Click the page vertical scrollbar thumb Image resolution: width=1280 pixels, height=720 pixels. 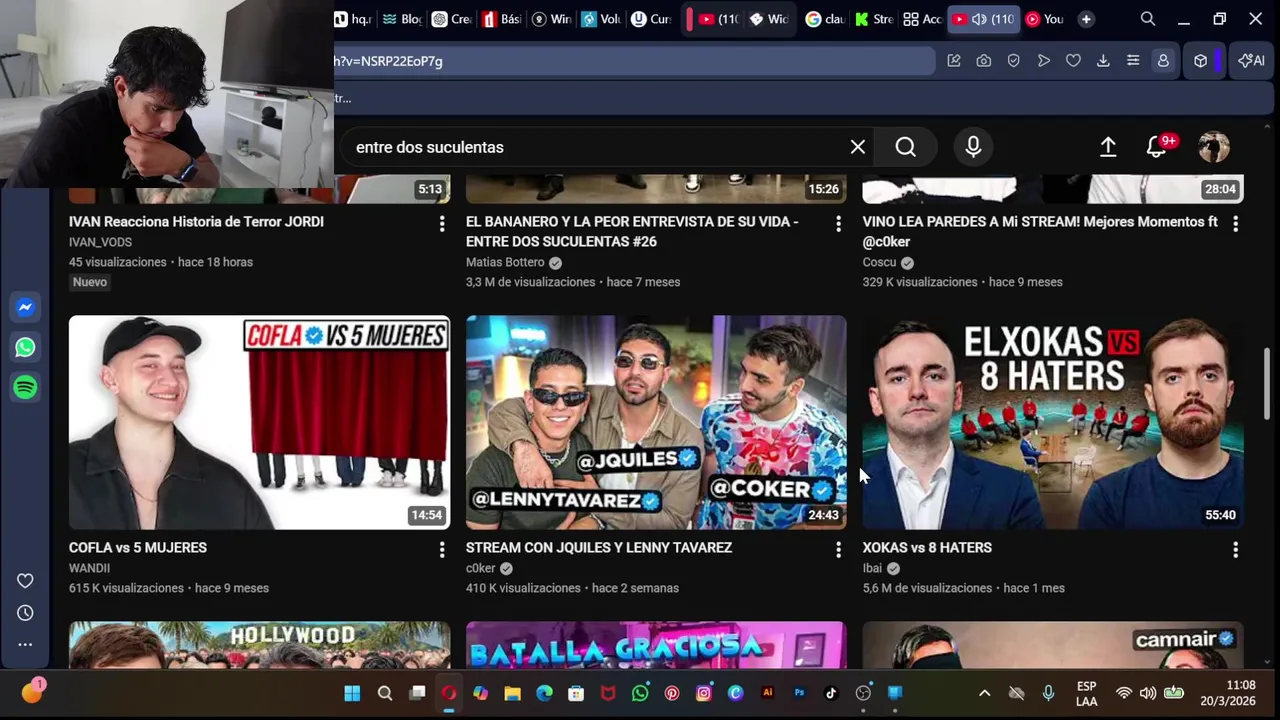pos(1267,385)
